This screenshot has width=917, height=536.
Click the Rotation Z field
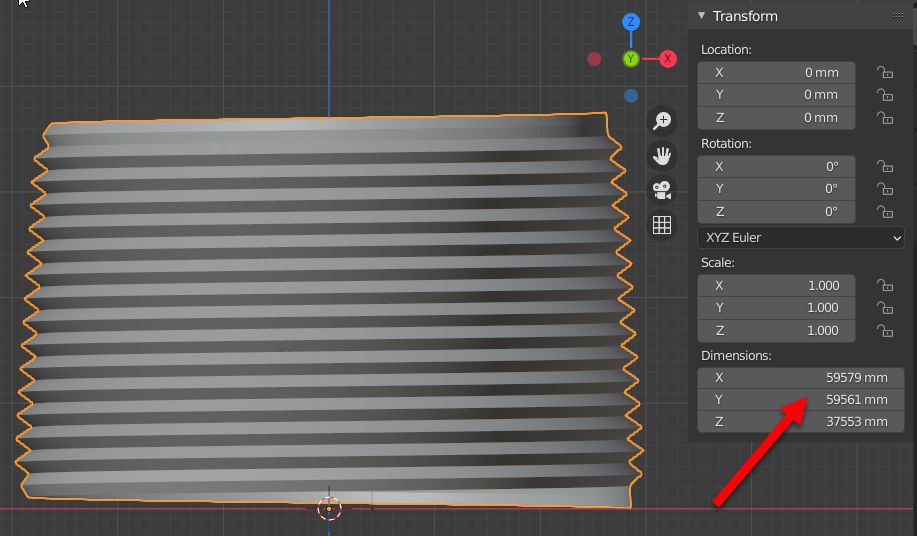776,212
